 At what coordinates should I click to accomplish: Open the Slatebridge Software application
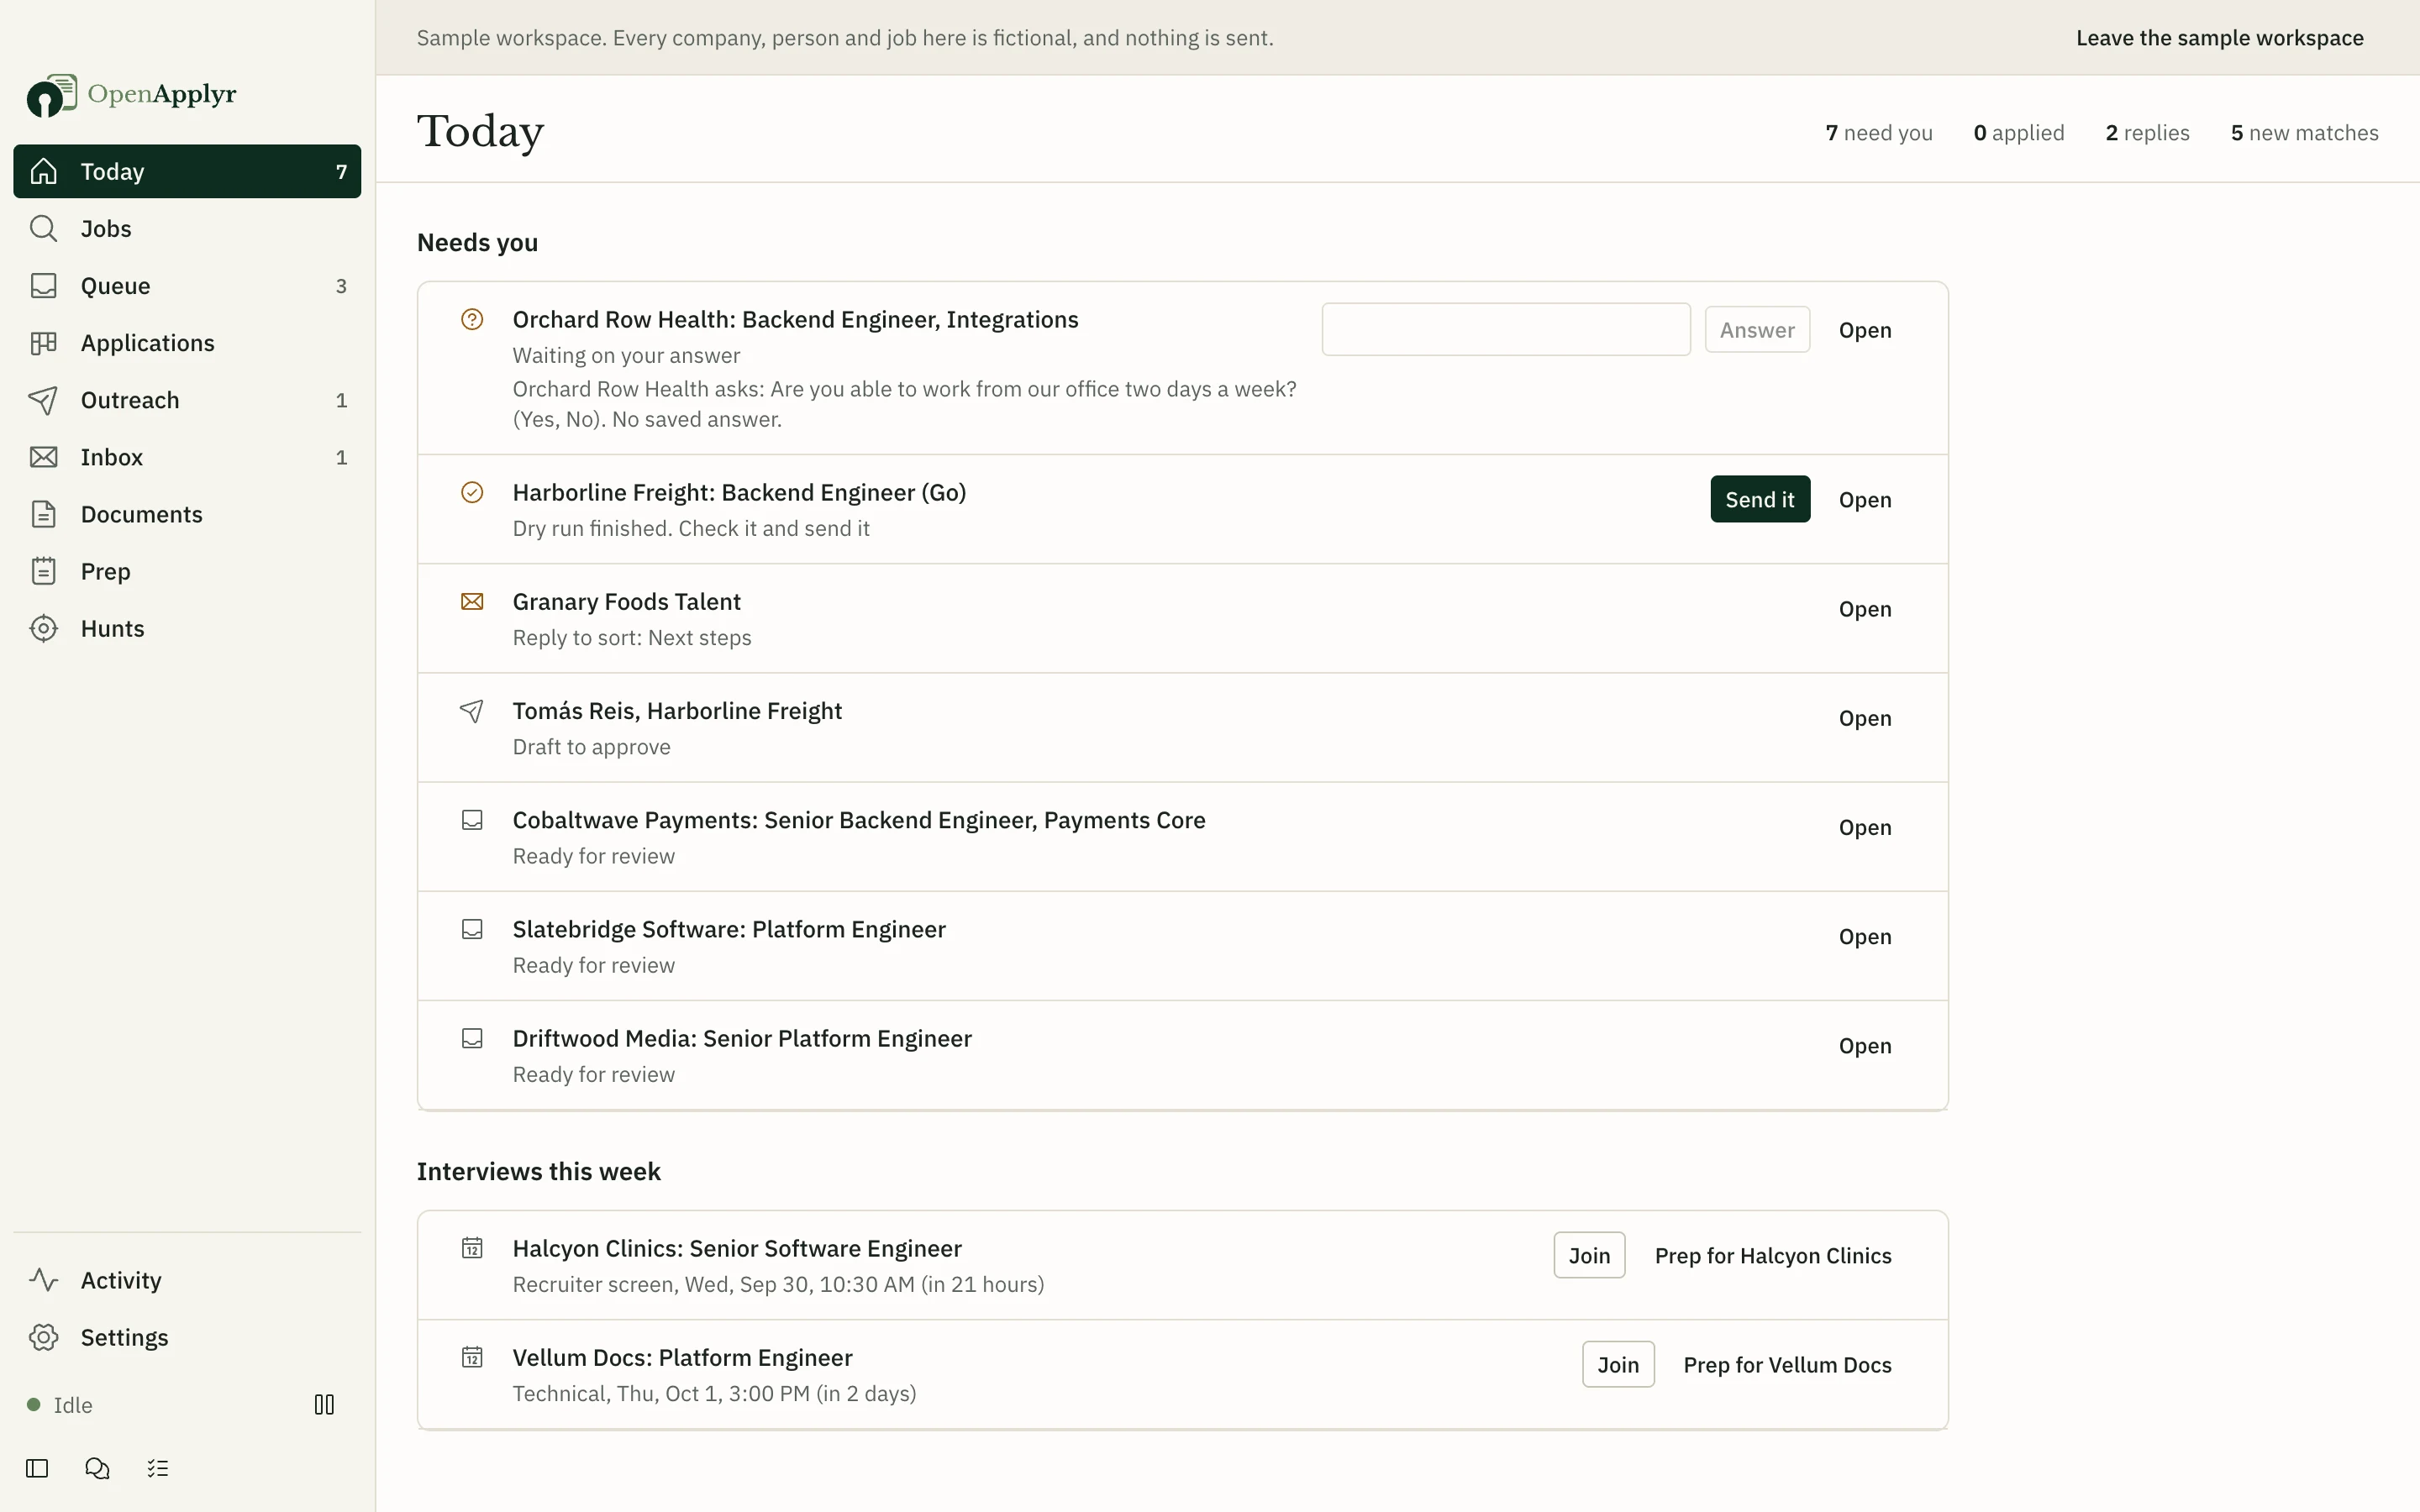pos(1865,936)
